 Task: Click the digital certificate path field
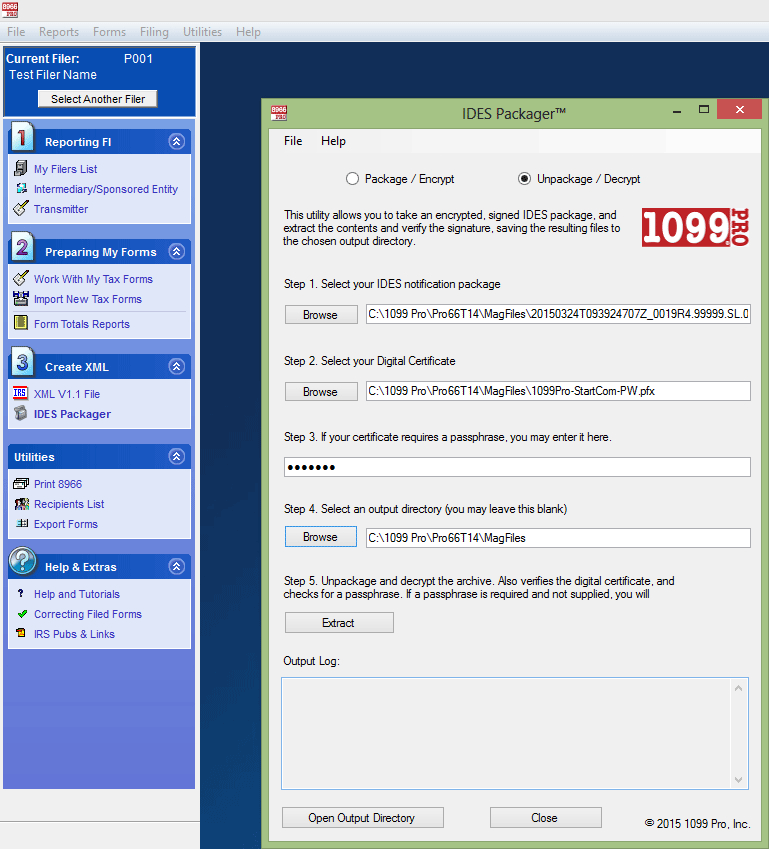pyautogui.click(x=558, y=391)
